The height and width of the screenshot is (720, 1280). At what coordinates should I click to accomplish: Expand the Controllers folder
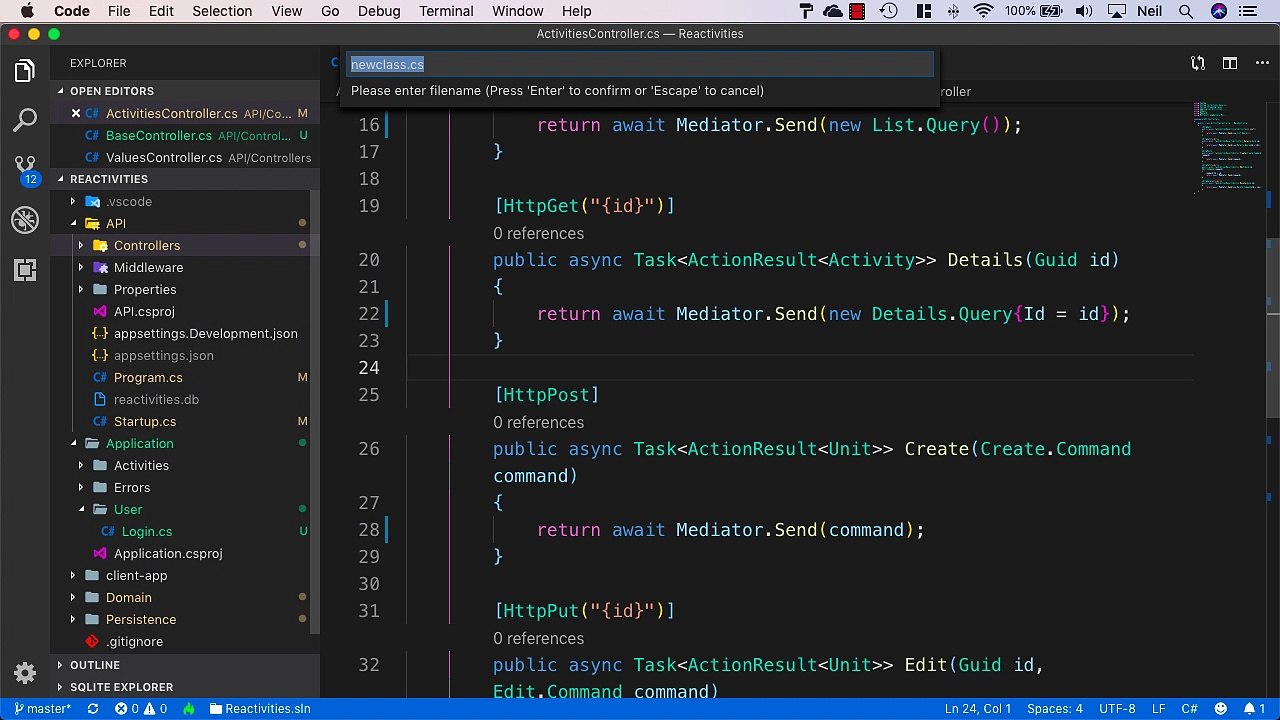click(80, 245)
